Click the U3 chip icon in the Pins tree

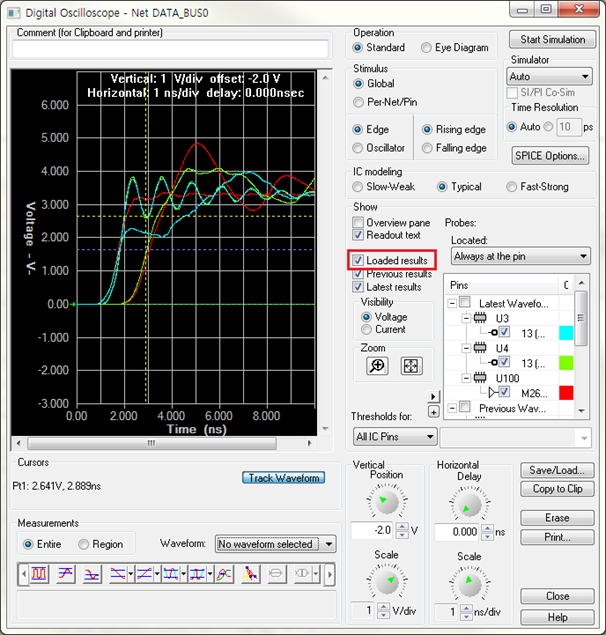pos(480,318)
